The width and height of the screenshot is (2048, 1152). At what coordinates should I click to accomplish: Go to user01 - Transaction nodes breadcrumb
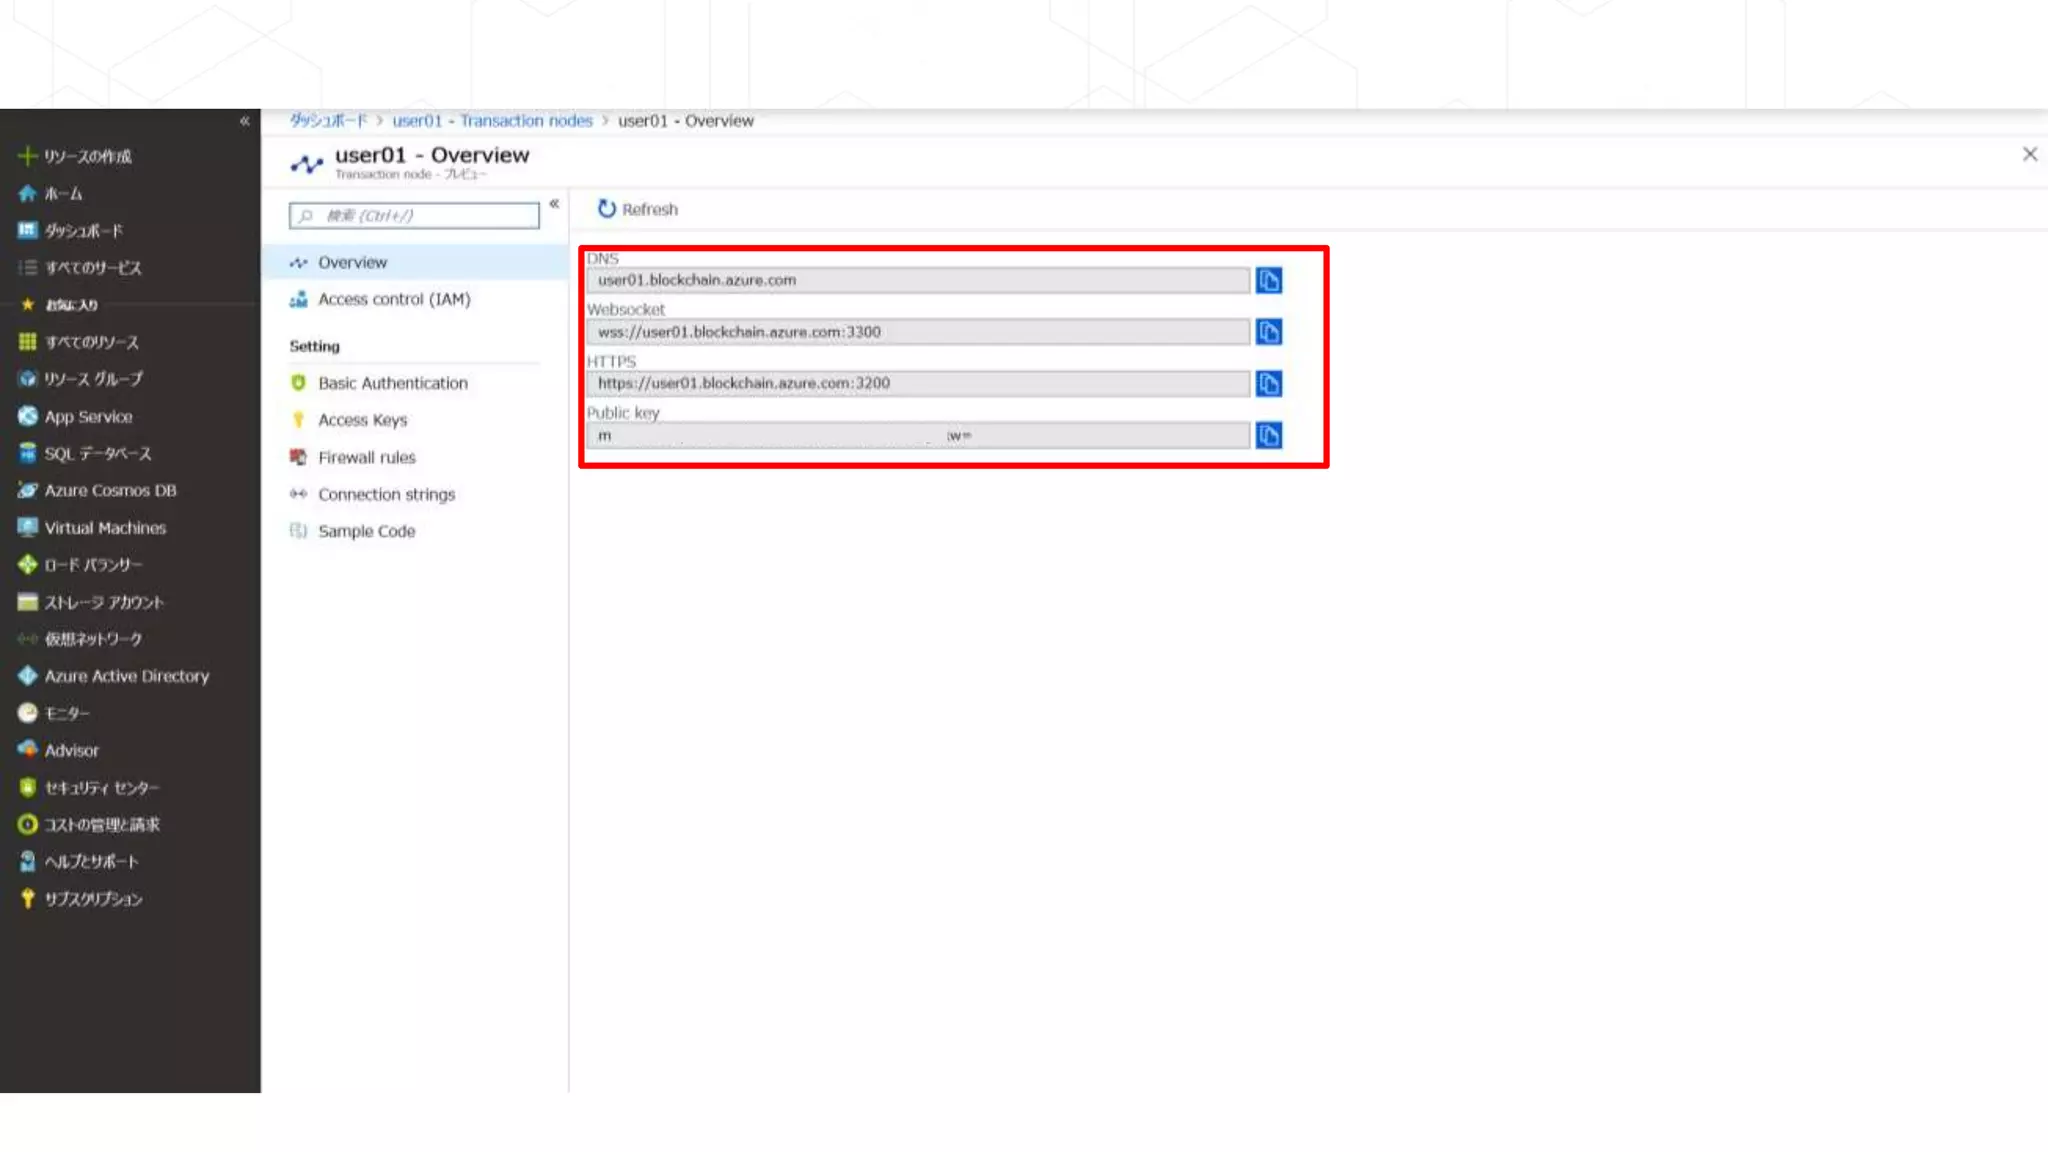[492, 121]
